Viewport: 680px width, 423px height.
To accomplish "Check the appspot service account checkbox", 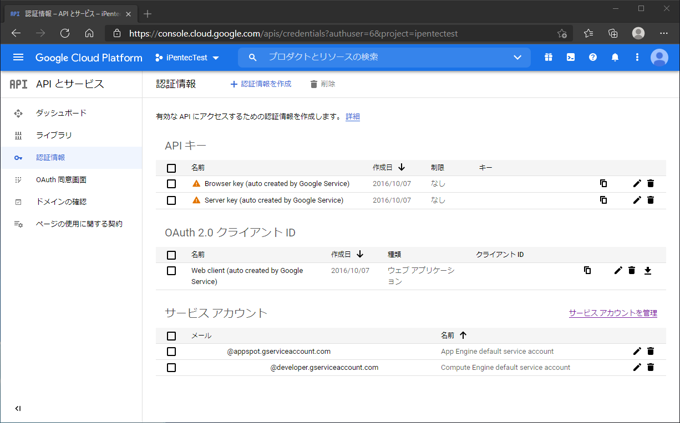I will (171, 351).
